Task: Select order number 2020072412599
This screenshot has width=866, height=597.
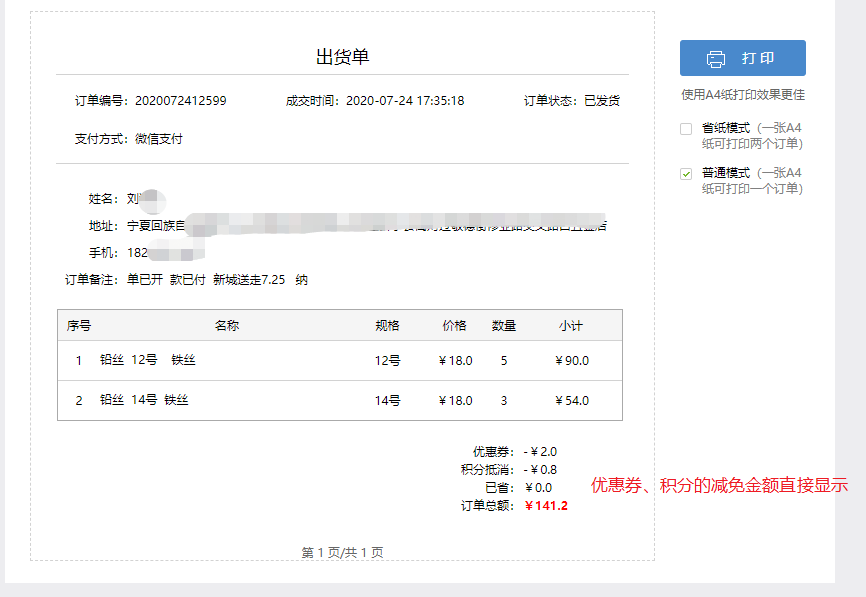Action: (x=180, y=101)
